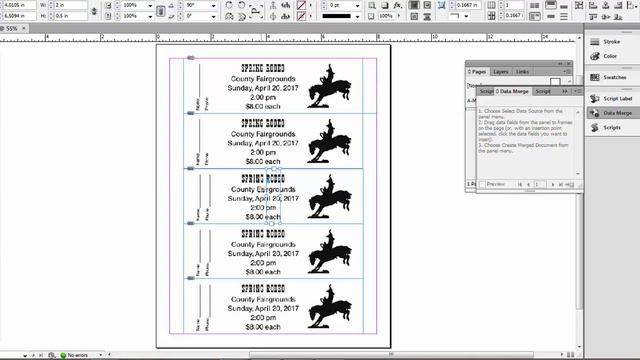Image resolution: width=640 pixels, height=360 pixels.
Task: Click the fx effects icon
Action: tap(398, 5)
